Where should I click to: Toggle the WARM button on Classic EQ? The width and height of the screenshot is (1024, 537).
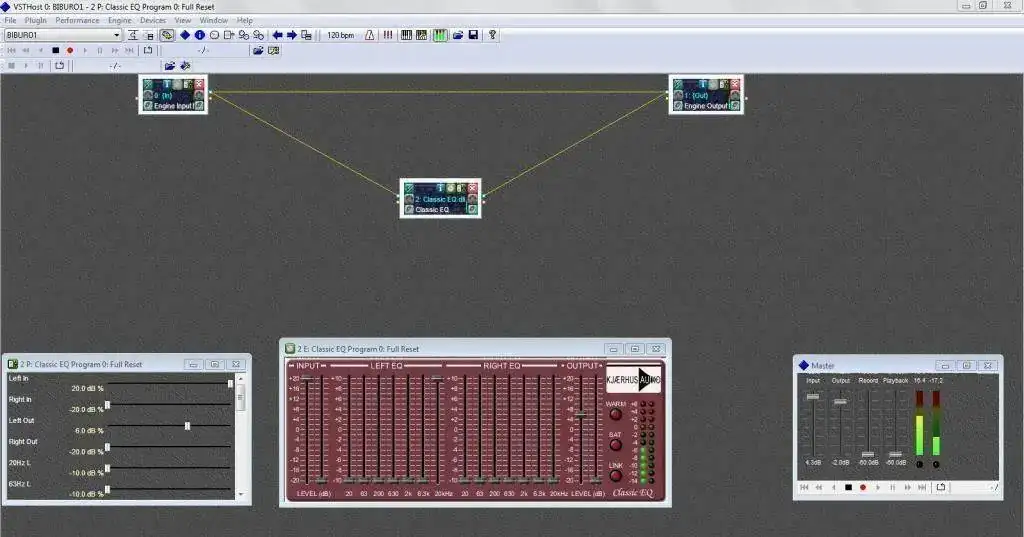(x=615, y=414)
